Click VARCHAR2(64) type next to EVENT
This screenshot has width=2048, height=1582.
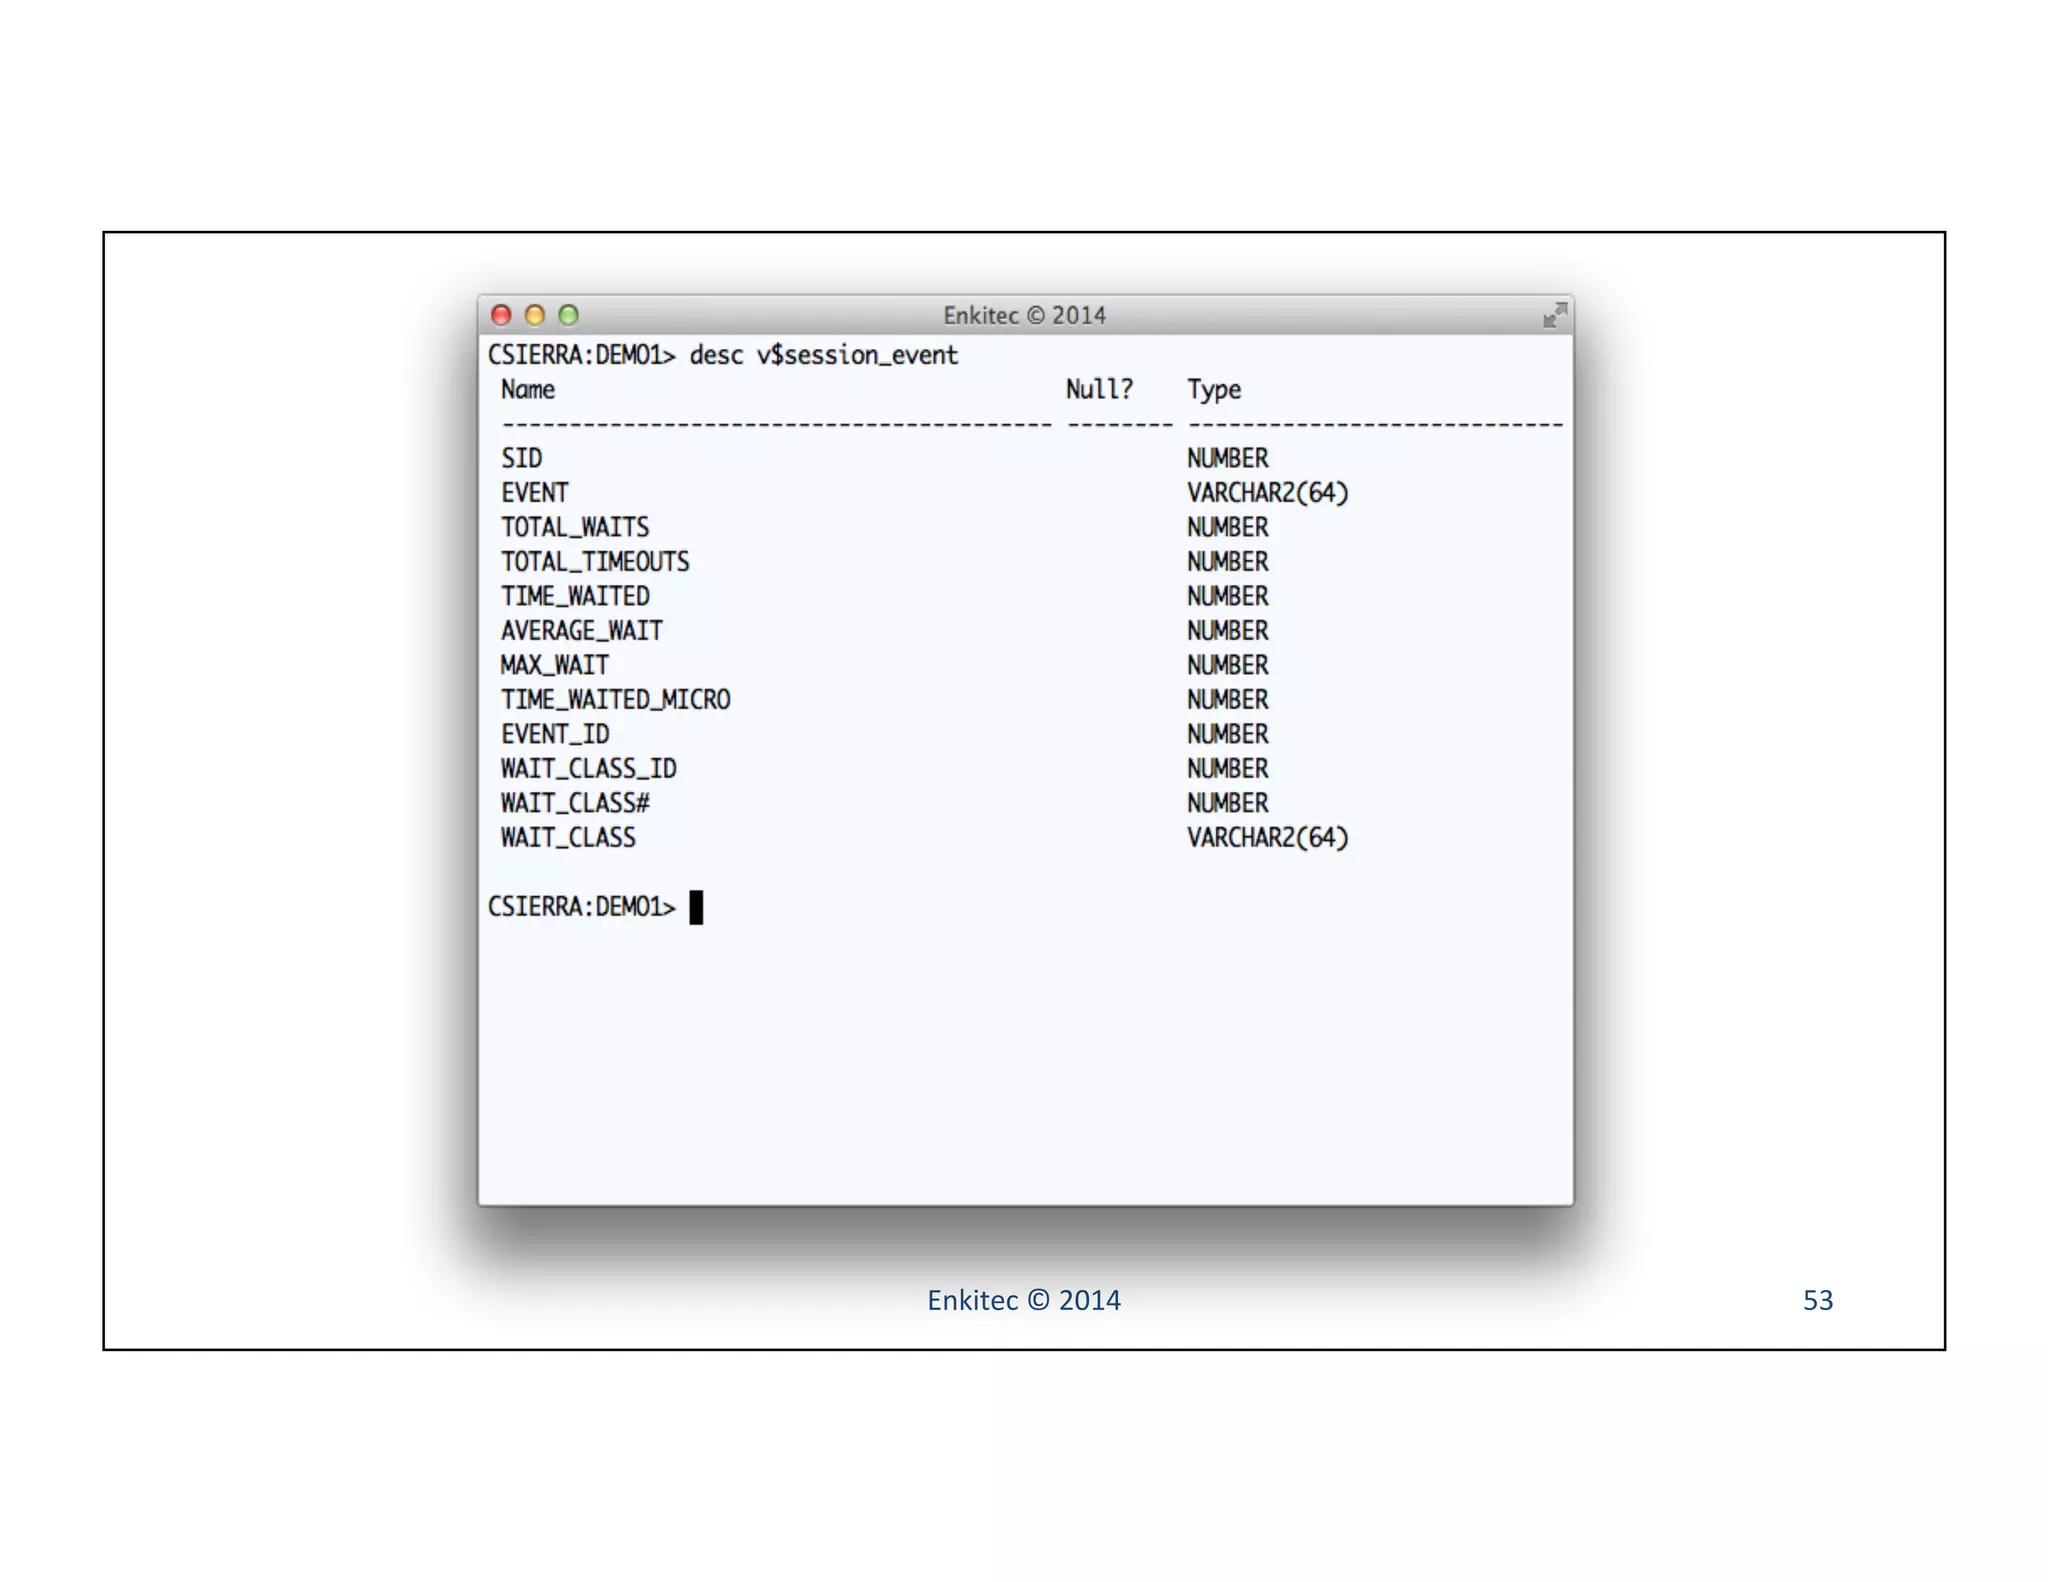click(x=1267, y=493)
